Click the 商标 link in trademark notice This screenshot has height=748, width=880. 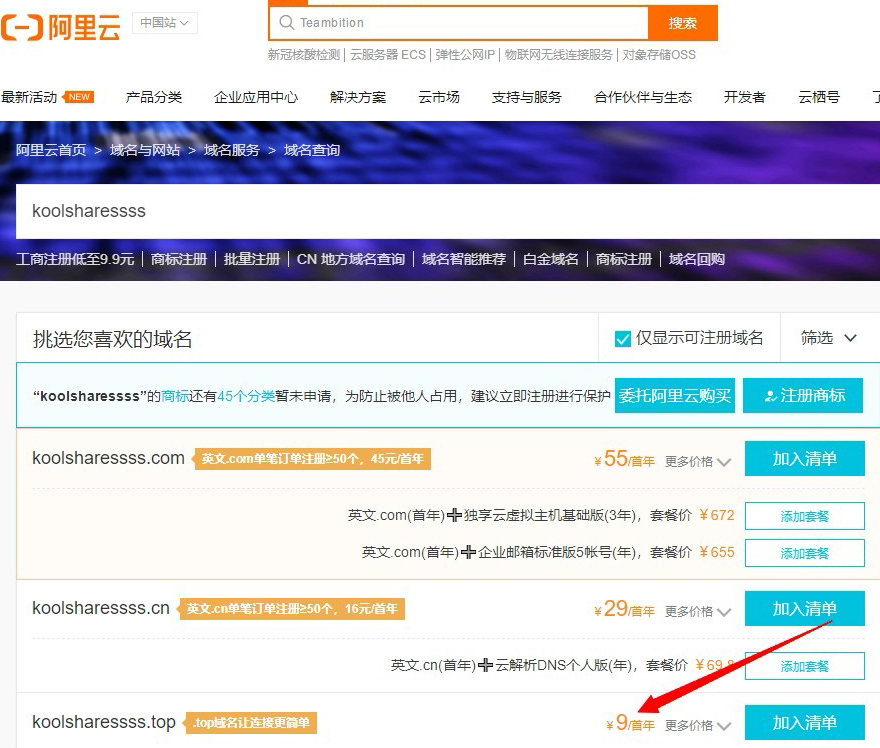click(x=175, y=396)
